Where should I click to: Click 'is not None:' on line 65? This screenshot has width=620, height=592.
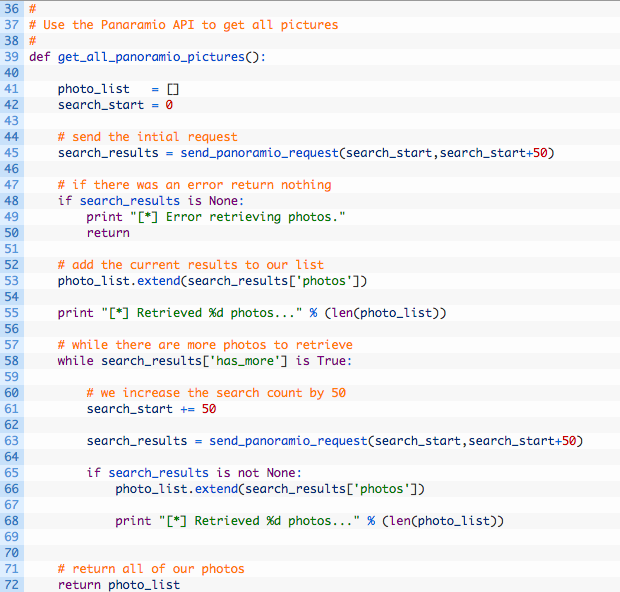pos(259,473)
